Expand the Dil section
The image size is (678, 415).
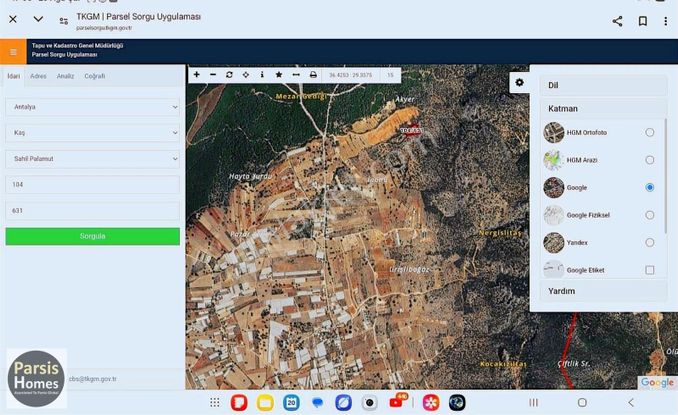point(604,85)
